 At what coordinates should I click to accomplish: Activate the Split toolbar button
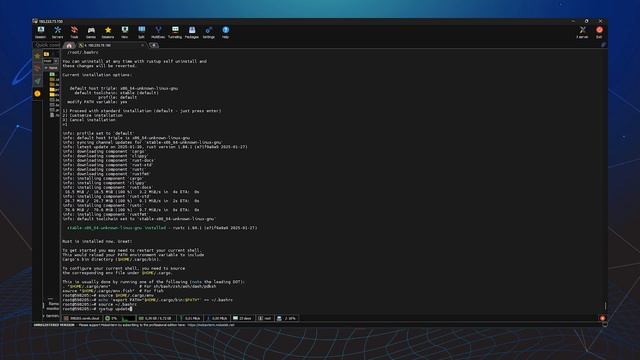(x=142, y=32)
